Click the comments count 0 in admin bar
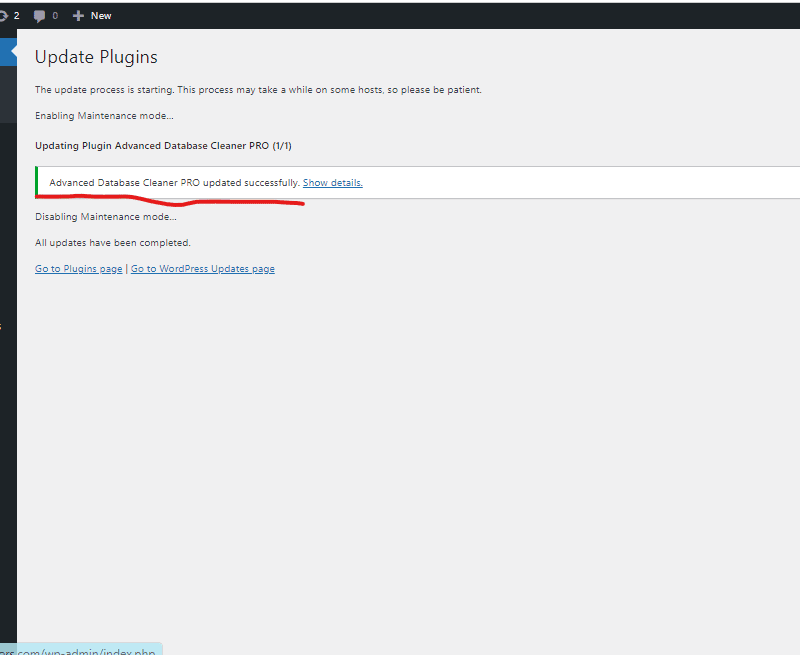 tap(55, 16)
